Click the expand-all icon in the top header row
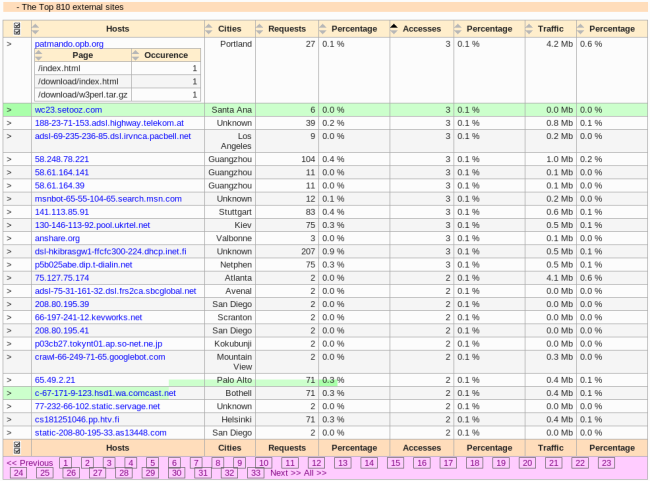Screen dimensions: 650x481 point(17,29)
